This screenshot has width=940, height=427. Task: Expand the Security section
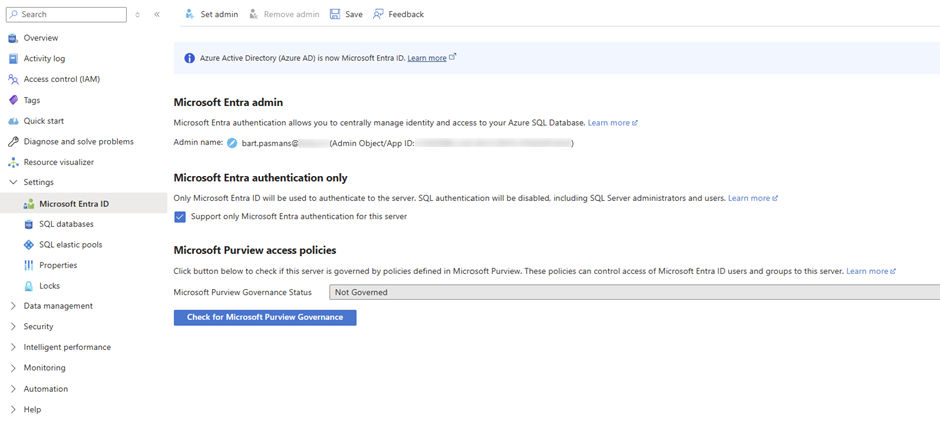pyautogui.click(x=13, y=327)
